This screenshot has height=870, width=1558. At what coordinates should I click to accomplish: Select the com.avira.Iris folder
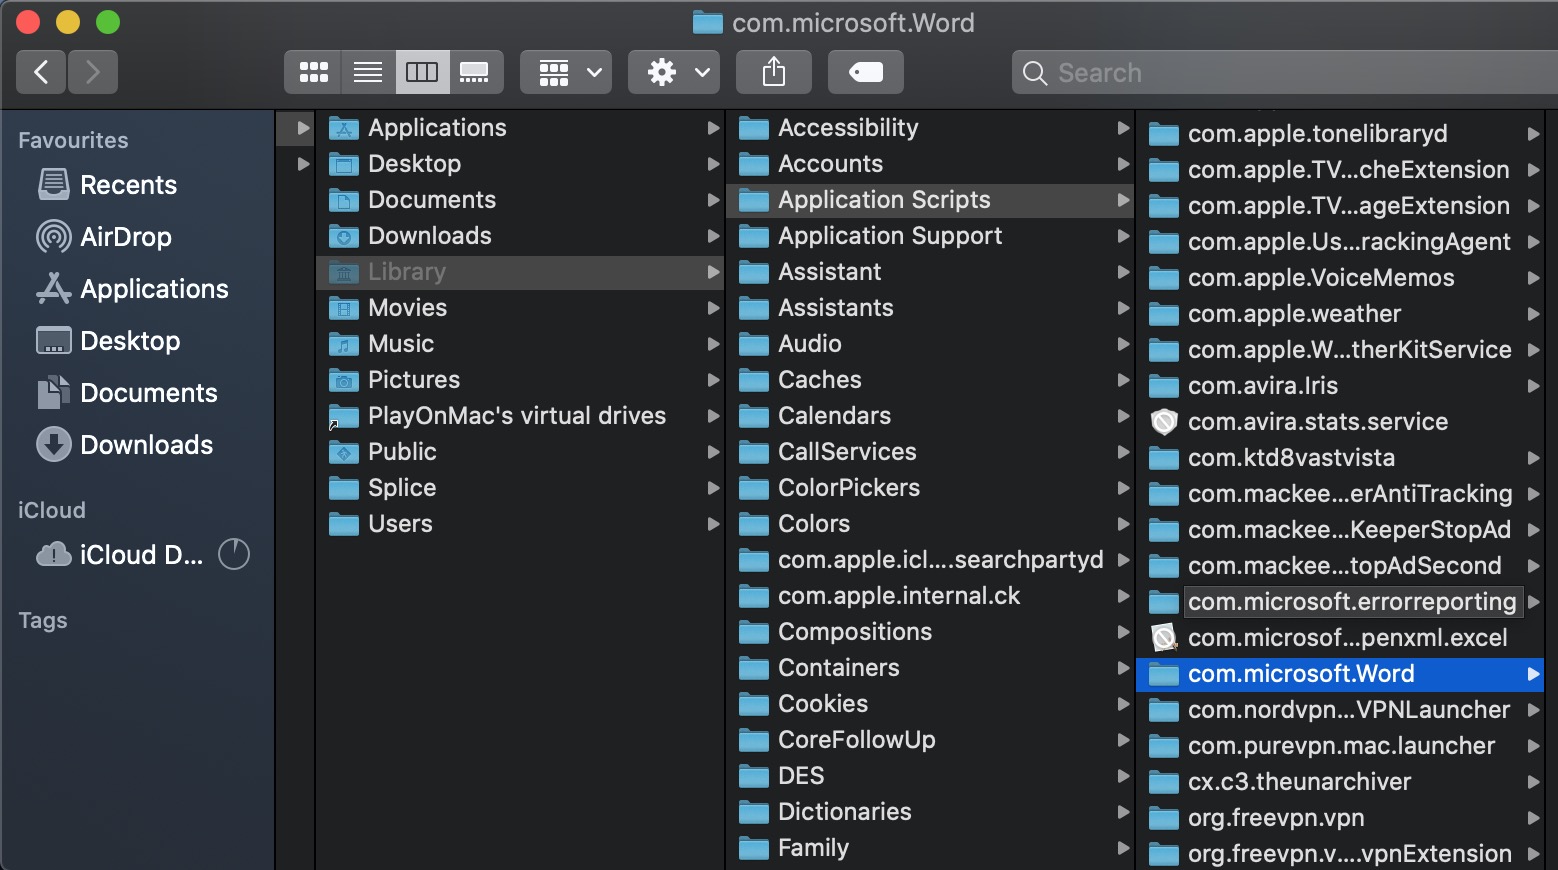pos(1340,386)
